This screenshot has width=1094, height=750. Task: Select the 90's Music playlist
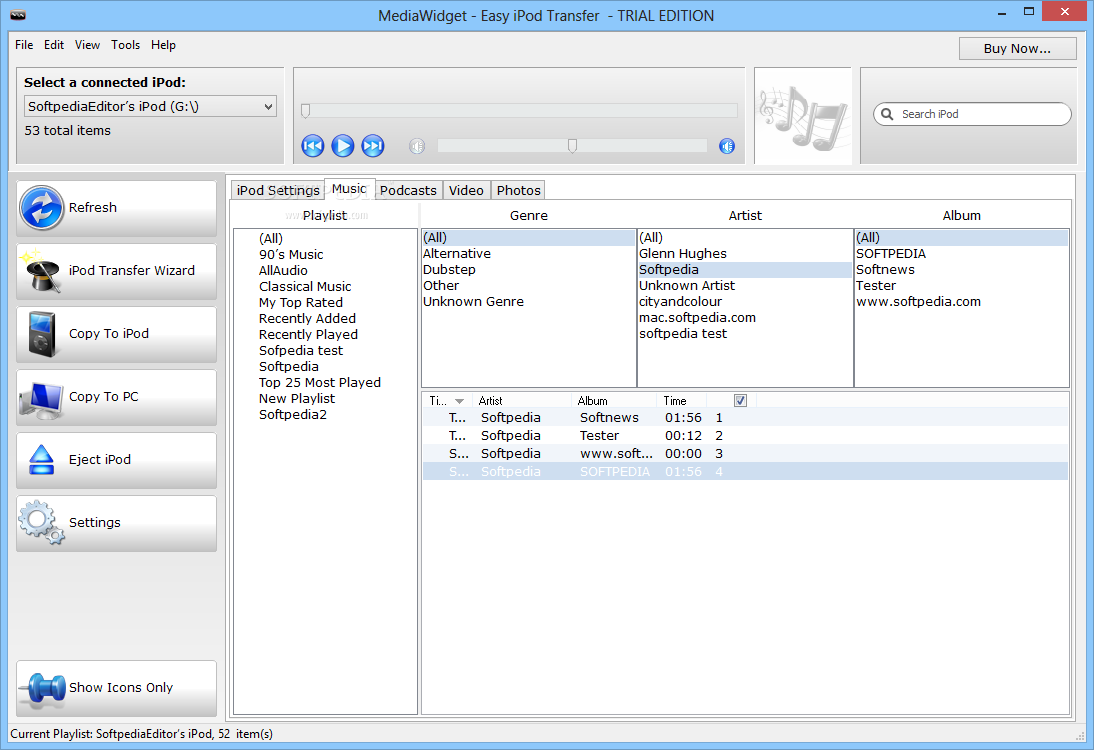click(291, 255)
